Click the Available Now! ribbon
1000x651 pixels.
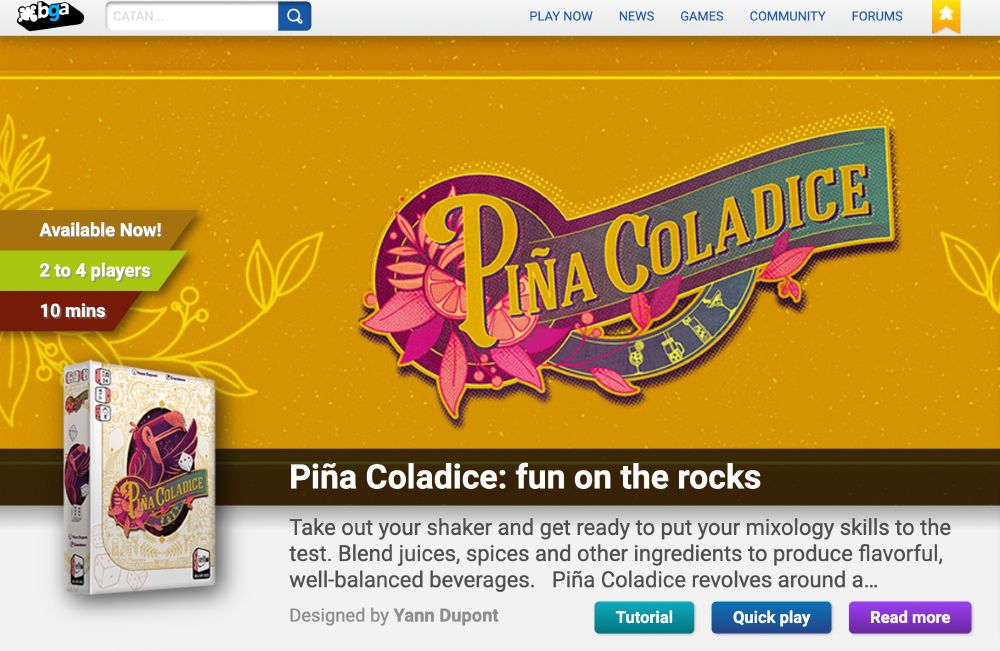point(99,230)
